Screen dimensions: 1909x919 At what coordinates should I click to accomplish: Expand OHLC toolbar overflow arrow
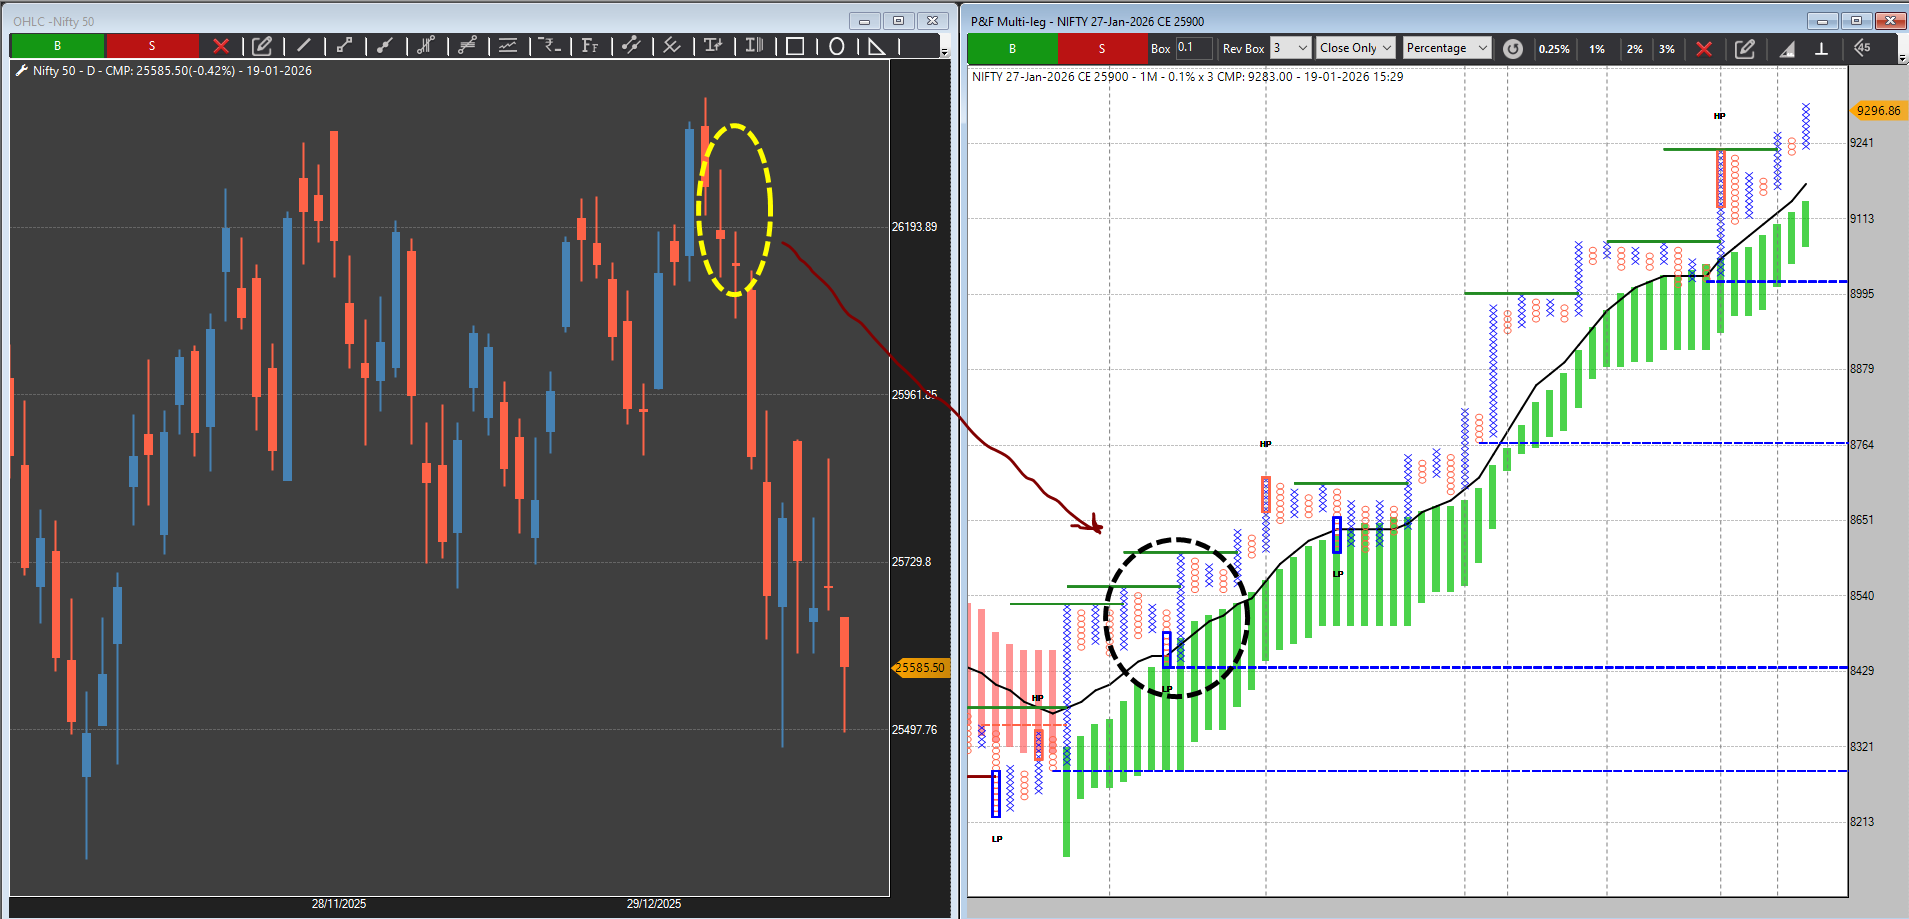point(944,50)
